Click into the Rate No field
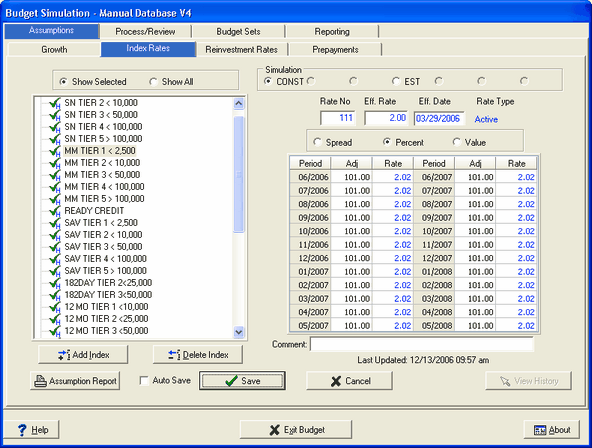Screen dimensions: 592x448 point(338,118)
